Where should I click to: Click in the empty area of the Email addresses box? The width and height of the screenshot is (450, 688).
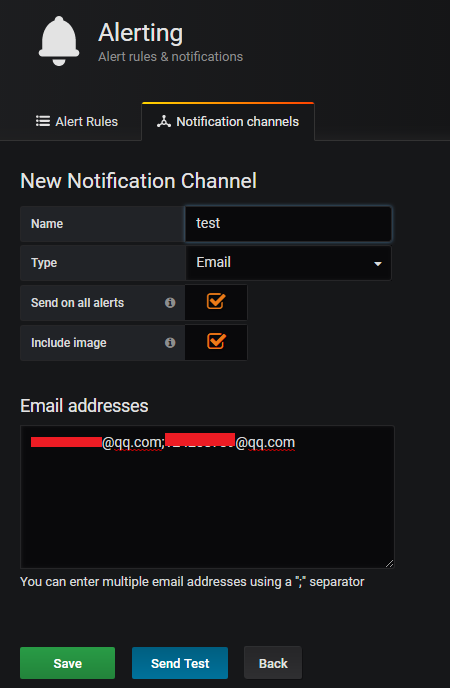click(207, 509)
